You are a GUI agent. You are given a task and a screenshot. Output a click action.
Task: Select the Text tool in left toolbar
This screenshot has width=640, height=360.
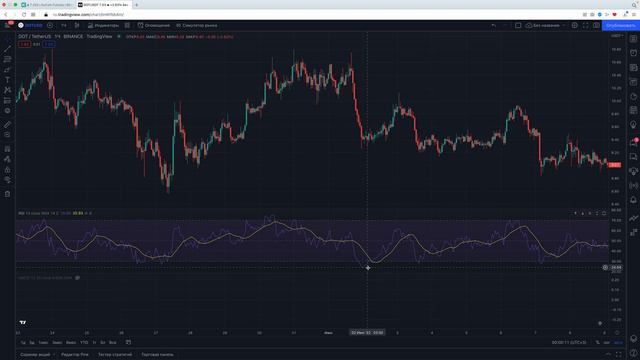[x=7, y=80]
